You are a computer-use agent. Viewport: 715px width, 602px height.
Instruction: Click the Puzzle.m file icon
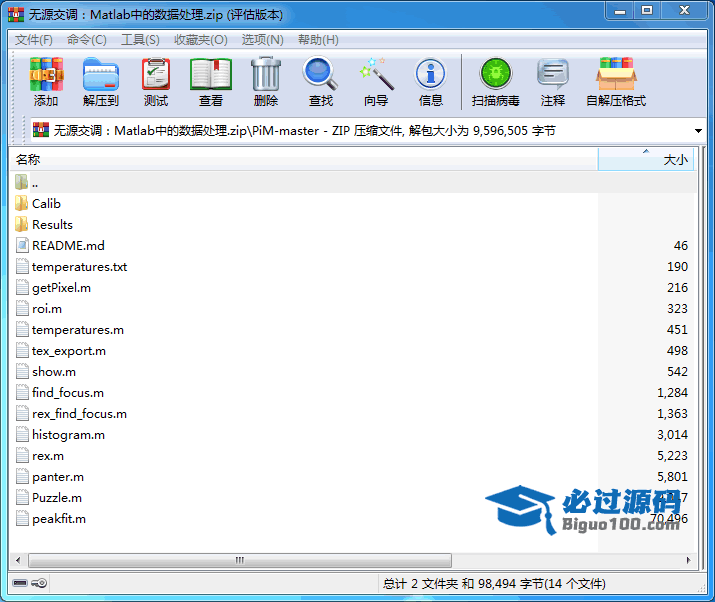click(x=22, y=498)
